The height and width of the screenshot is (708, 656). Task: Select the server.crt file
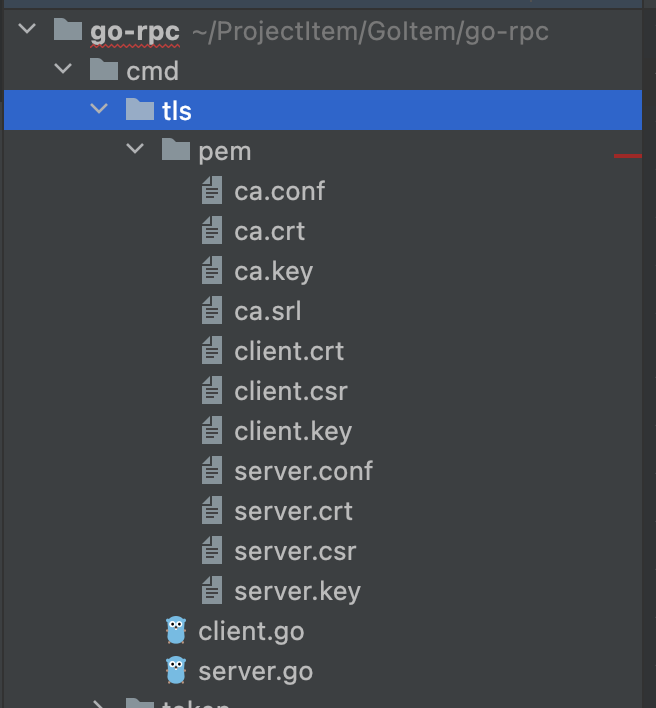293,511
